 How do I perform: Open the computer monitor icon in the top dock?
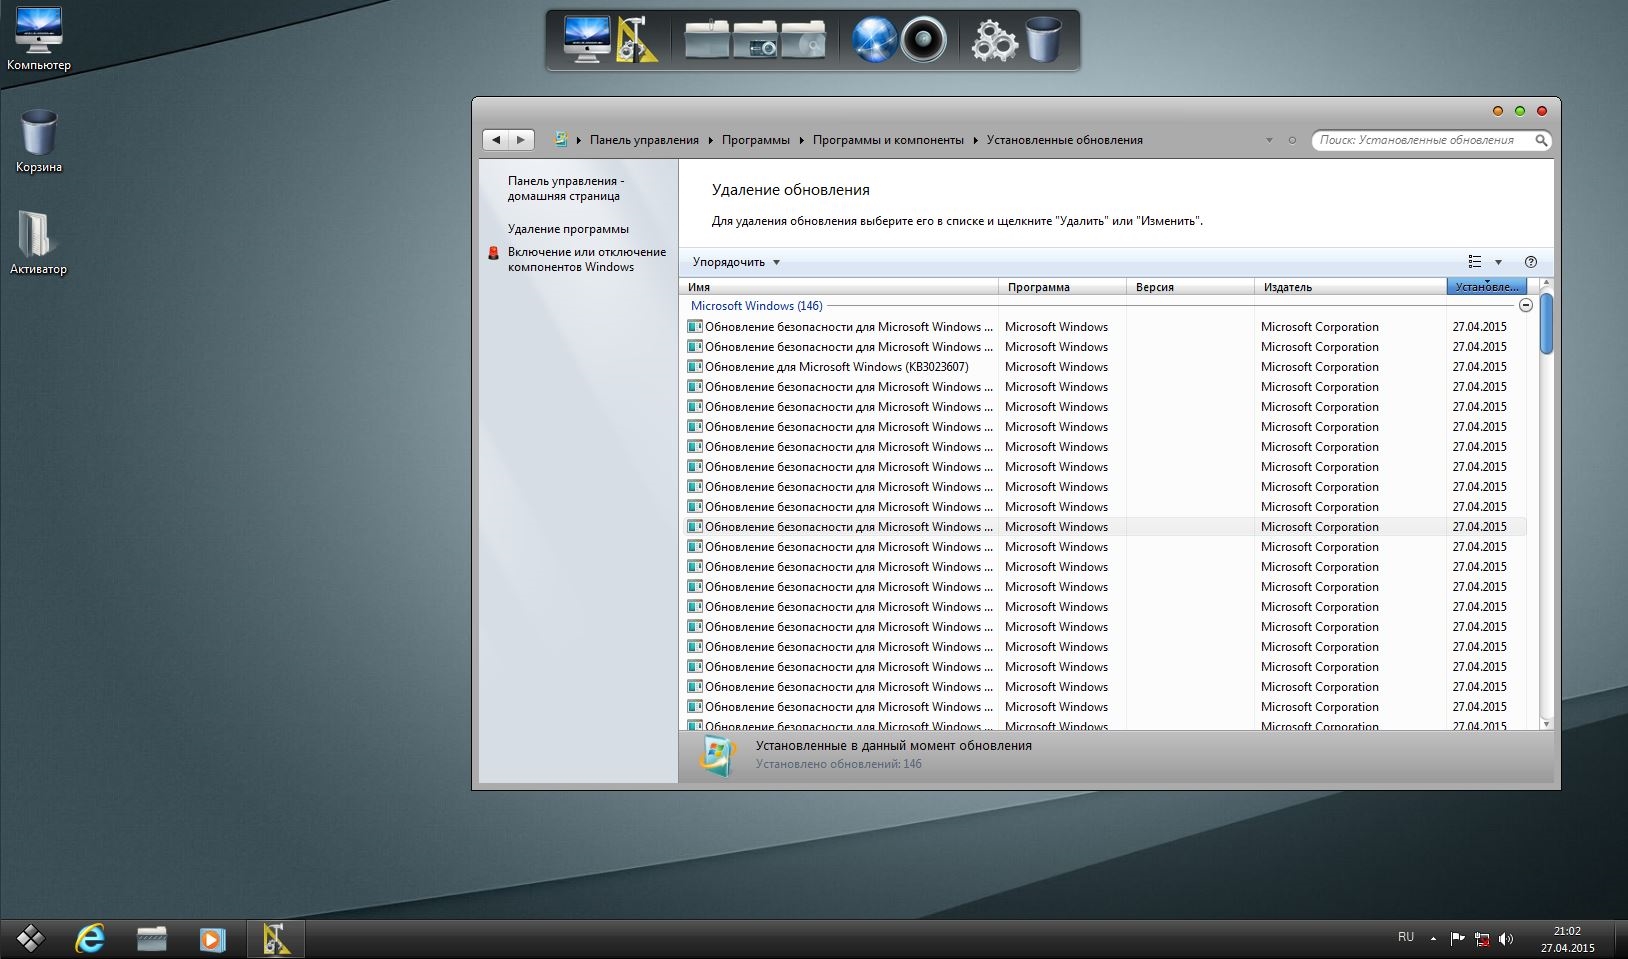[587, 40]
